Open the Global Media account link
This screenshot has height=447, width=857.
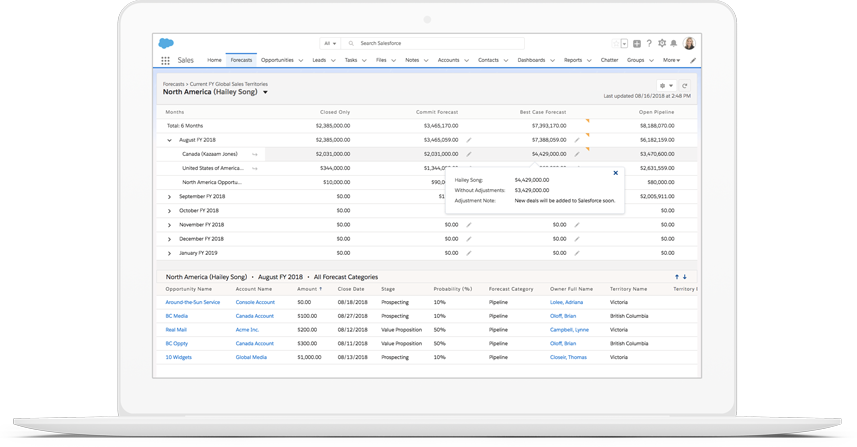coord(251,357)
